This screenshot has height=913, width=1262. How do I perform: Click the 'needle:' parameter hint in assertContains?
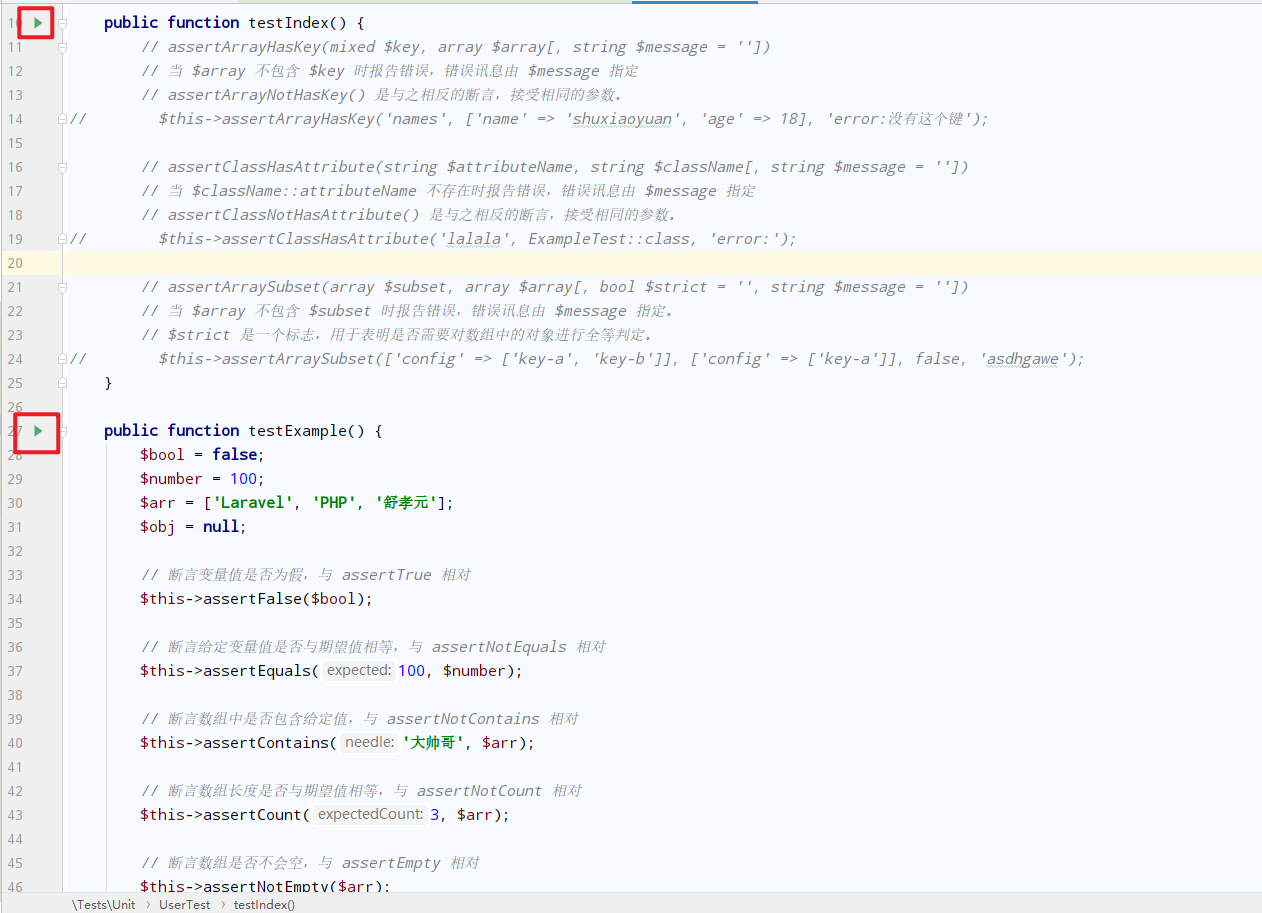(x=369, y=742)
